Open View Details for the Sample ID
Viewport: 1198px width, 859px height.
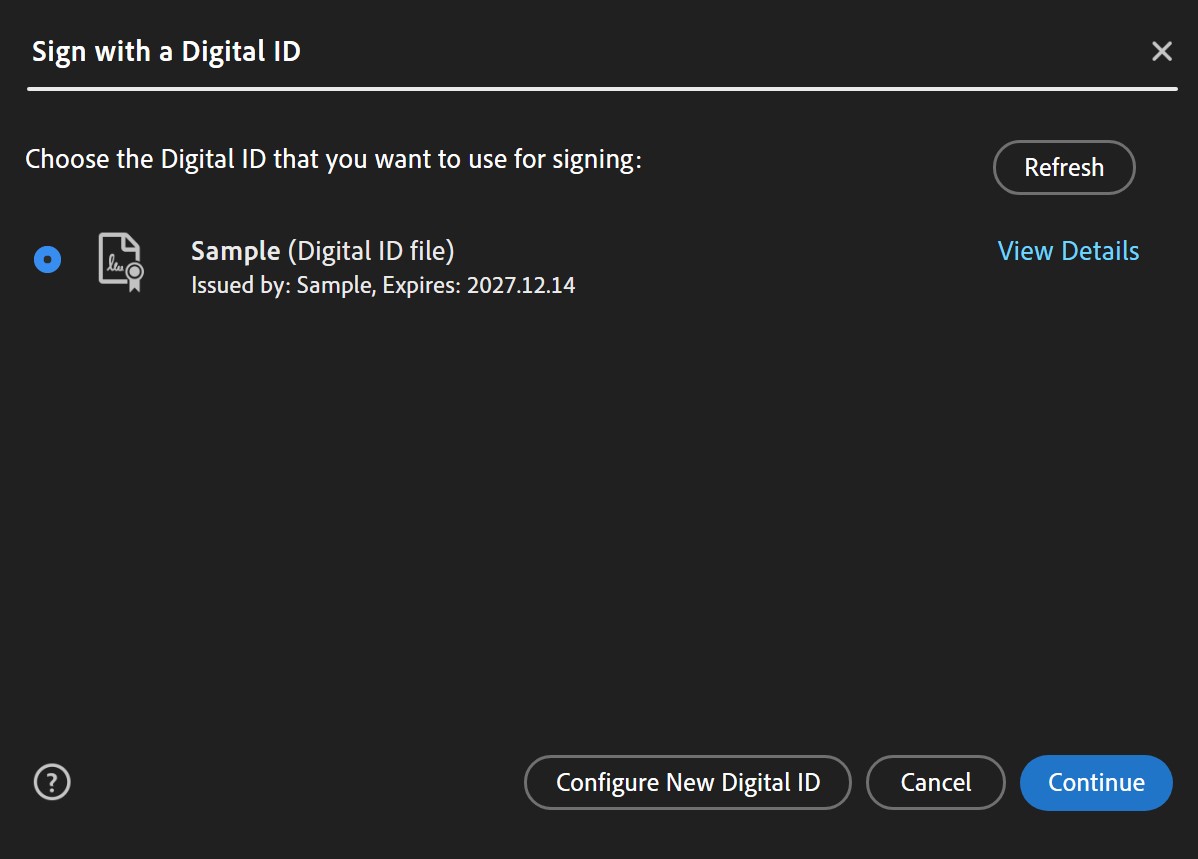click(x=1068, y=251)
